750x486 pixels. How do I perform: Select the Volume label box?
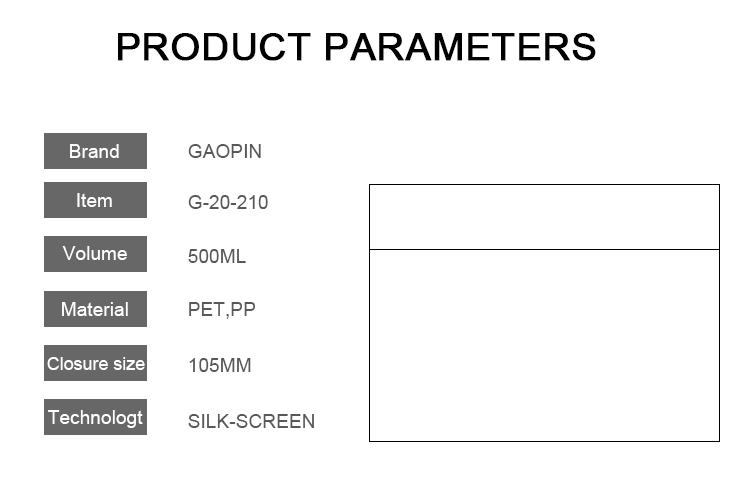(95, 254)
